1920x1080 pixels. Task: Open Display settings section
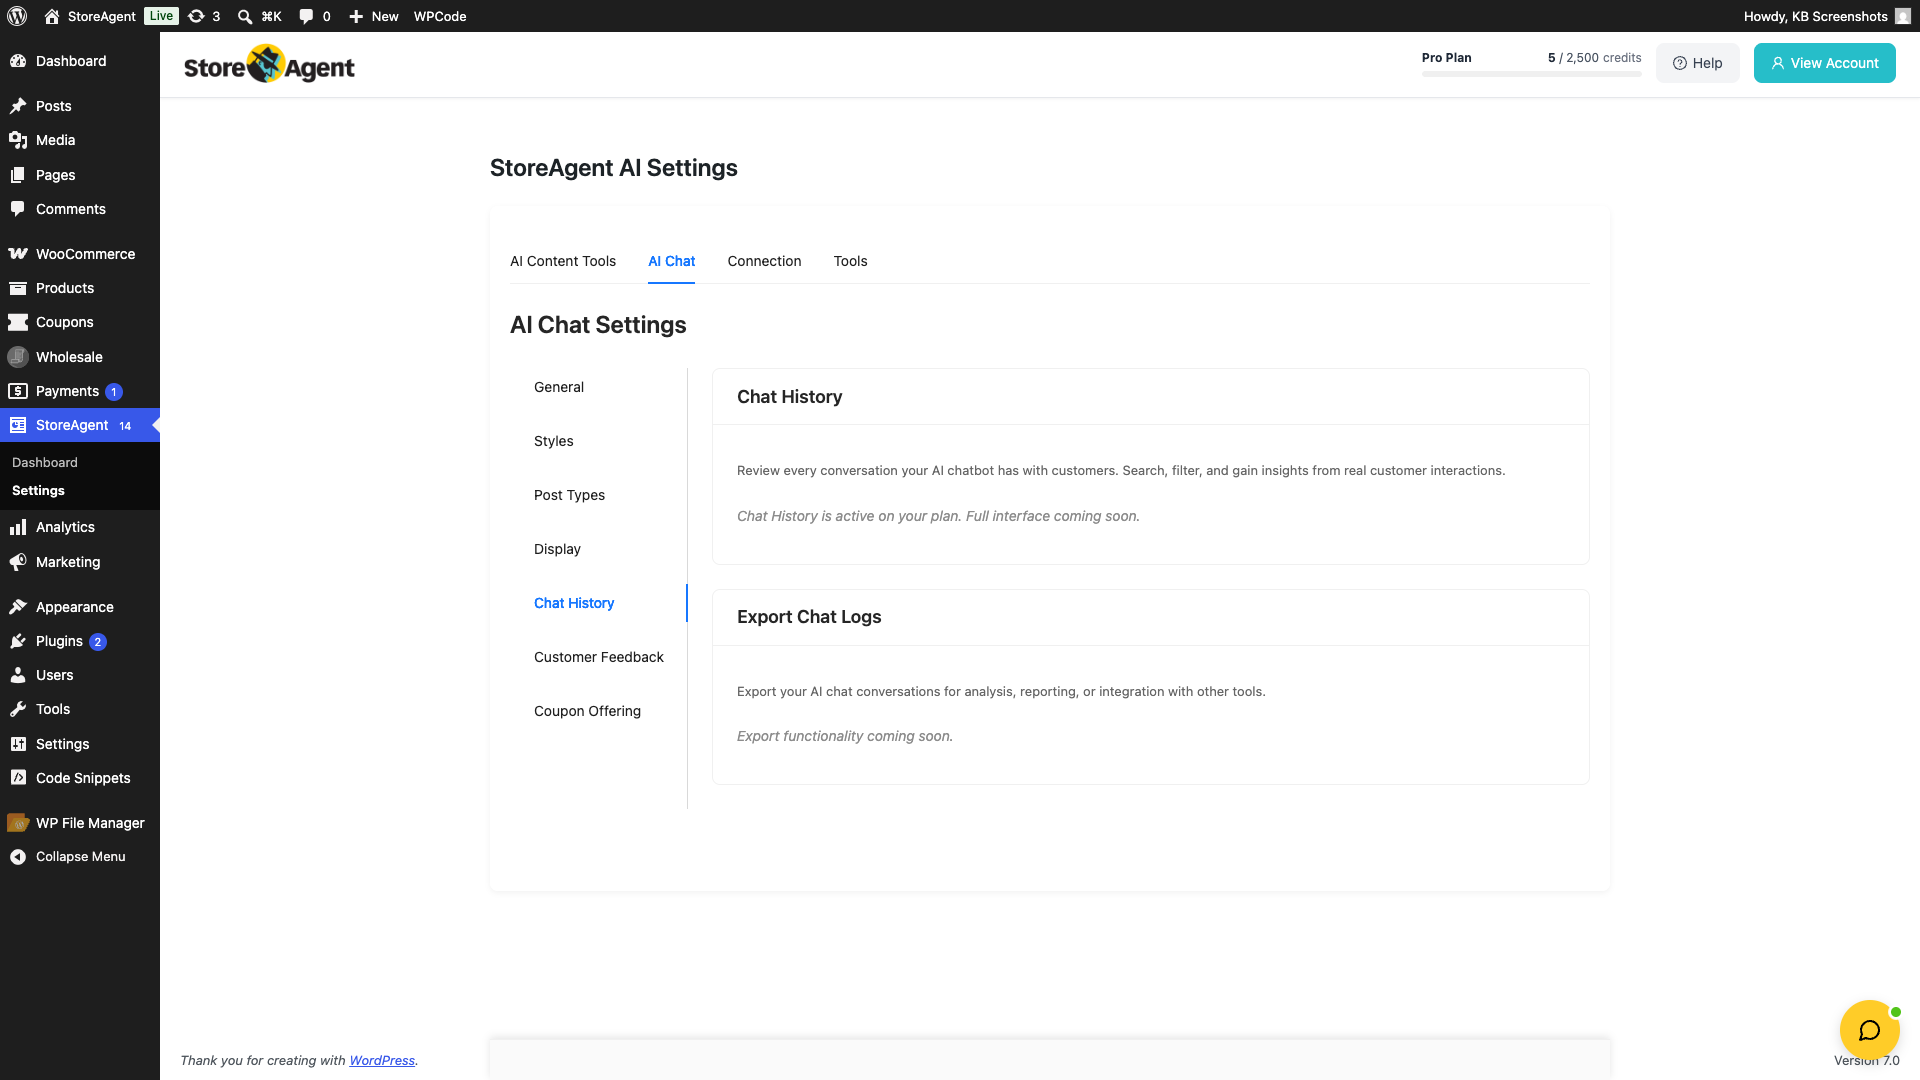[x=557, y=549]
